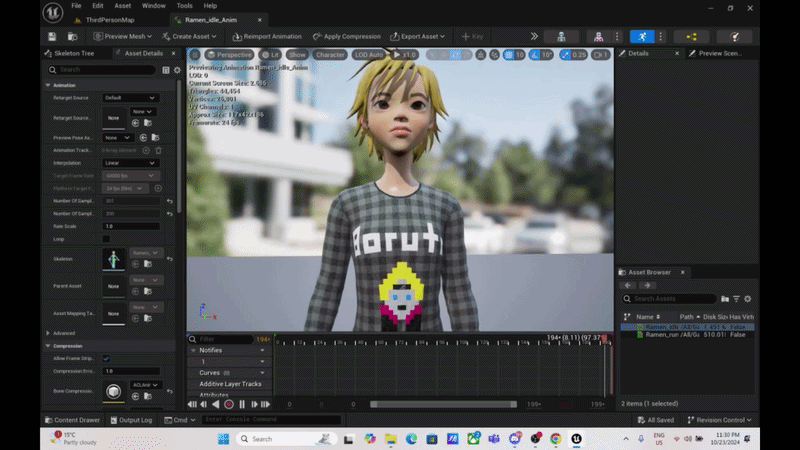Click the Browse in Content Browser toolbar icon
The height and width of the screenshot is (450, 800).
click(x=72, y=37)
